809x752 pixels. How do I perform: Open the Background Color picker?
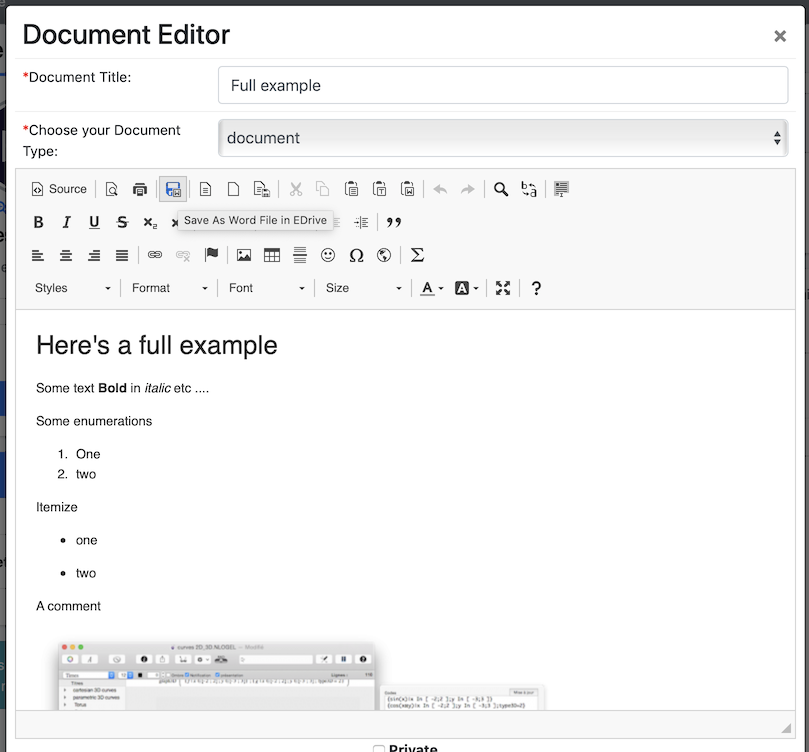[x=466, y=288]
